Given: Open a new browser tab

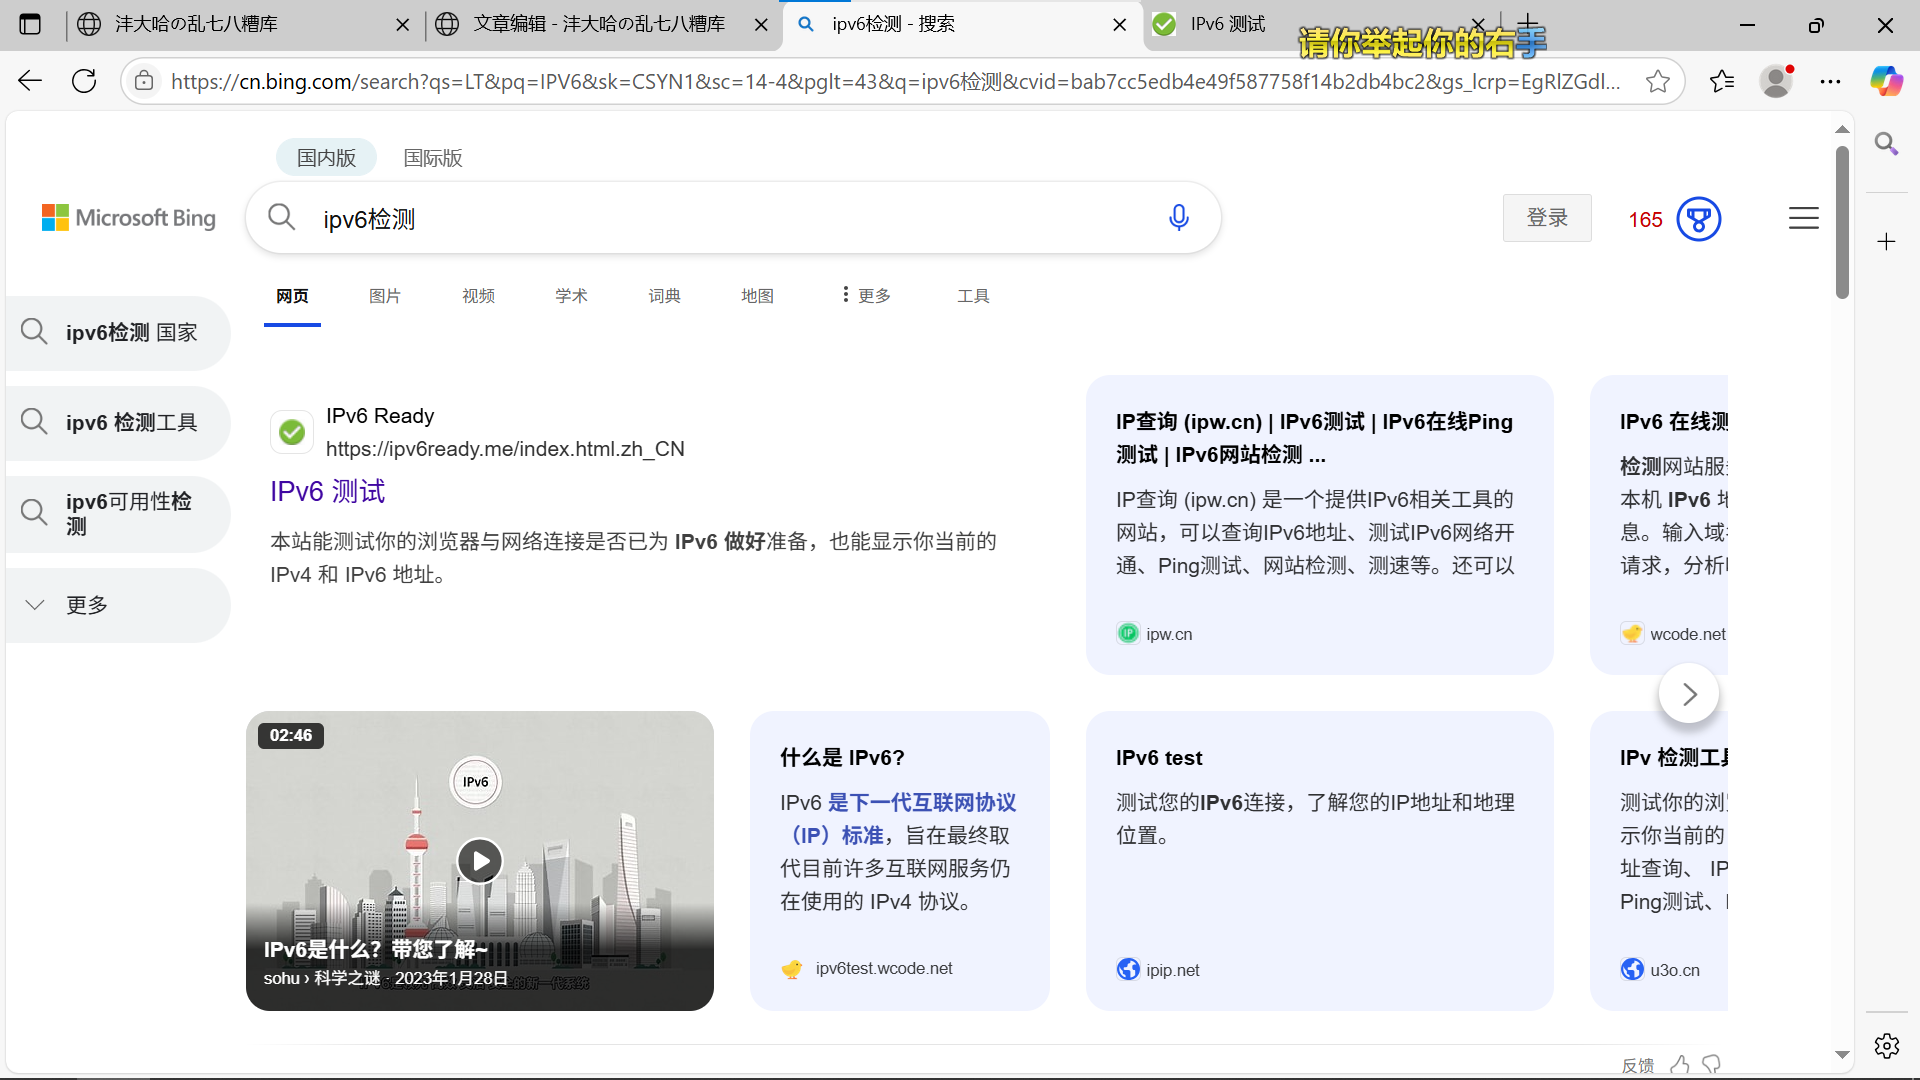Looking at the screenshot, I should pos(1528,24).
